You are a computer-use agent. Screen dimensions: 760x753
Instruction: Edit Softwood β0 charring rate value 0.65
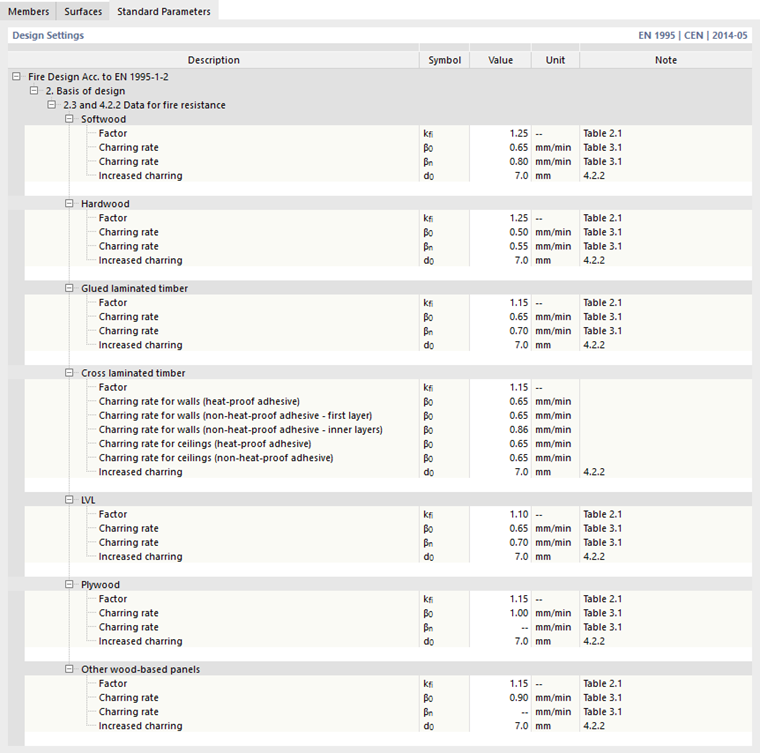tap(500, 147)
